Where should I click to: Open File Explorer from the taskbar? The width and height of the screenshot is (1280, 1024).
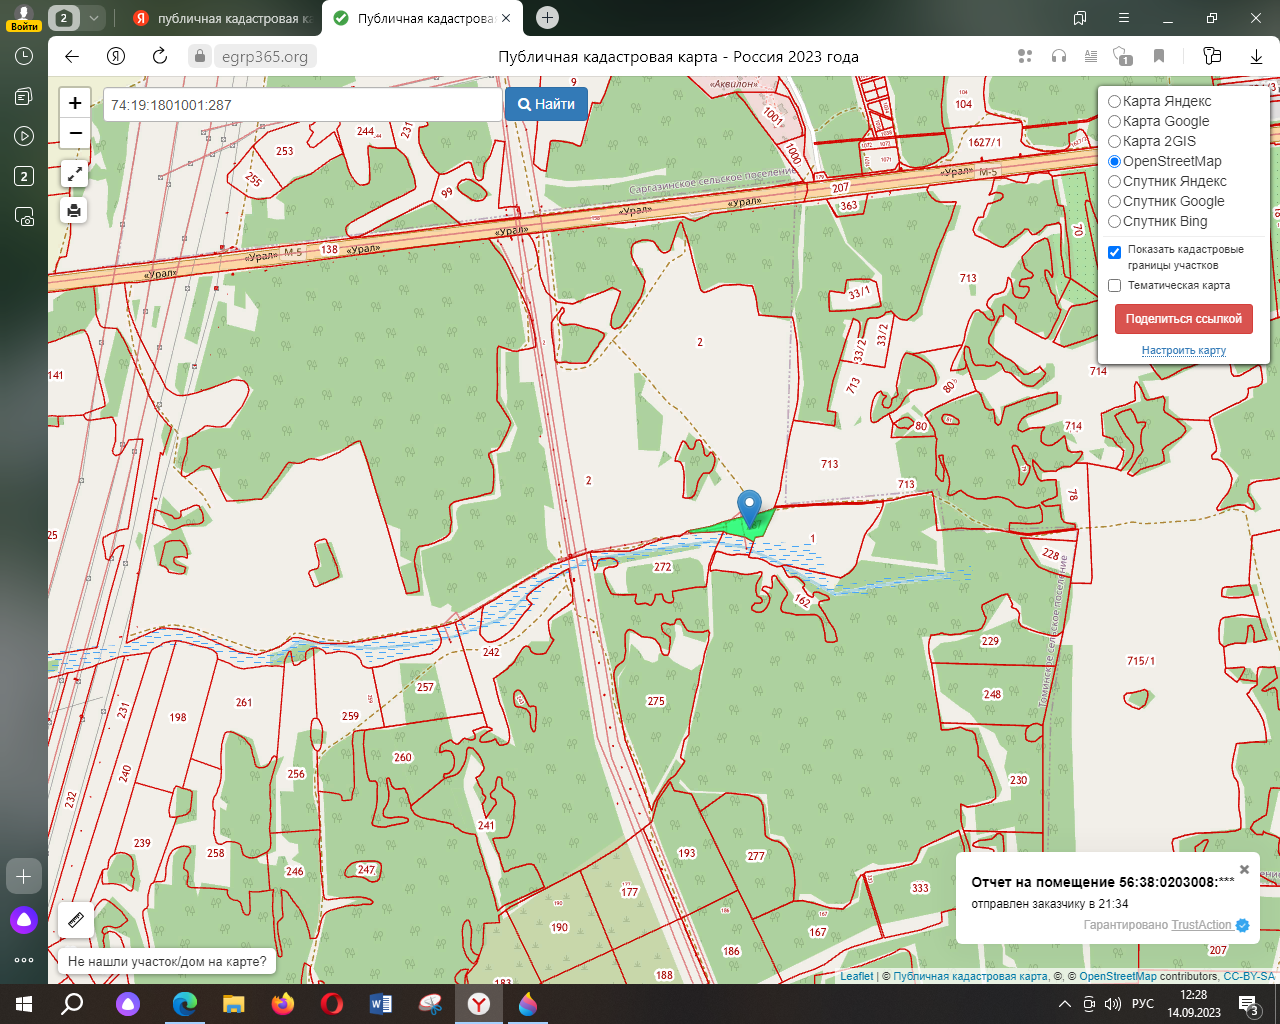click(x=234, y=1004)
